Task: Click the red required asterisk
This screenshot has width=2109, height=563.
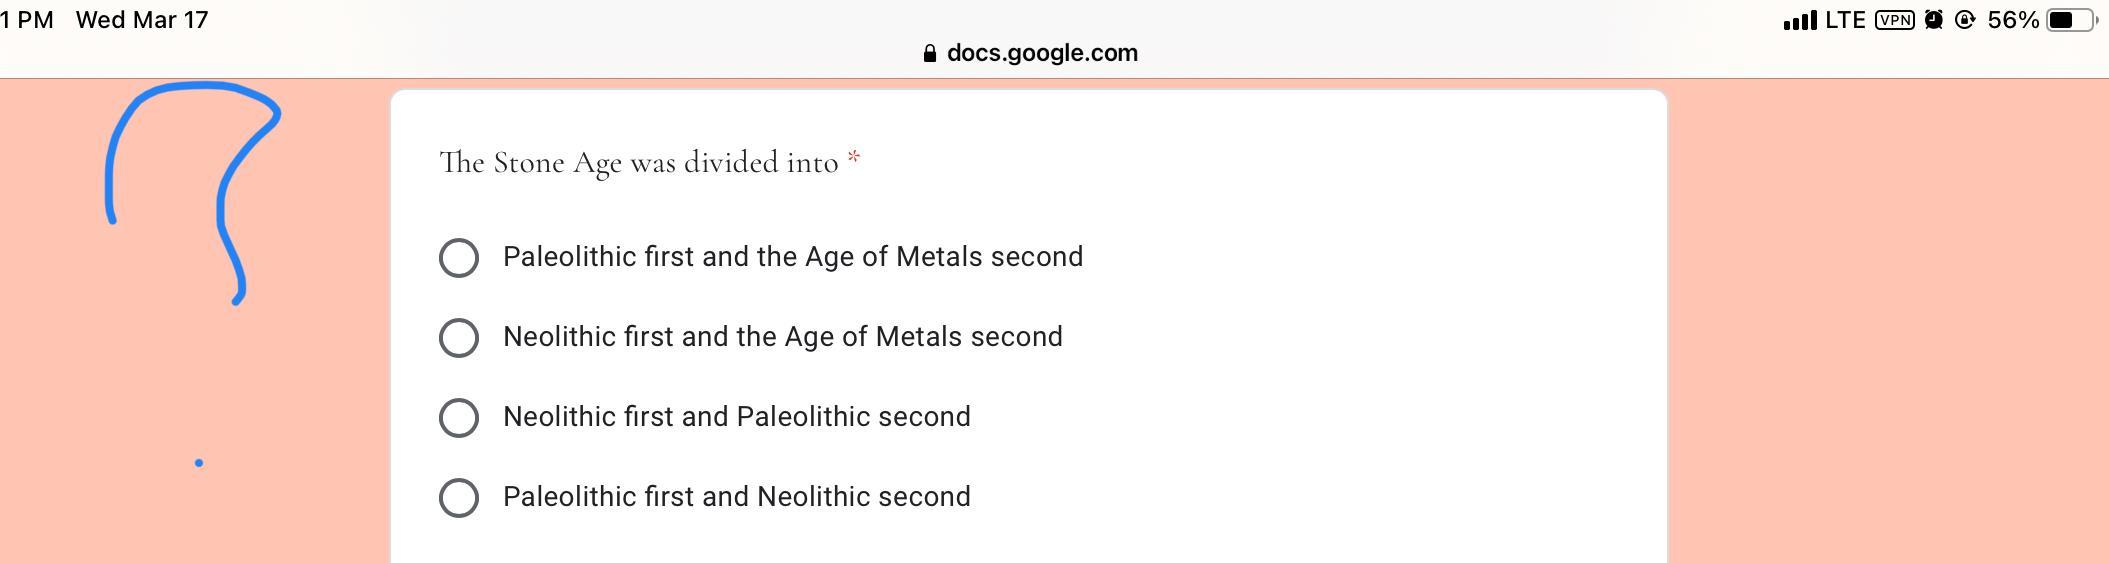Action: click(854, 157)
